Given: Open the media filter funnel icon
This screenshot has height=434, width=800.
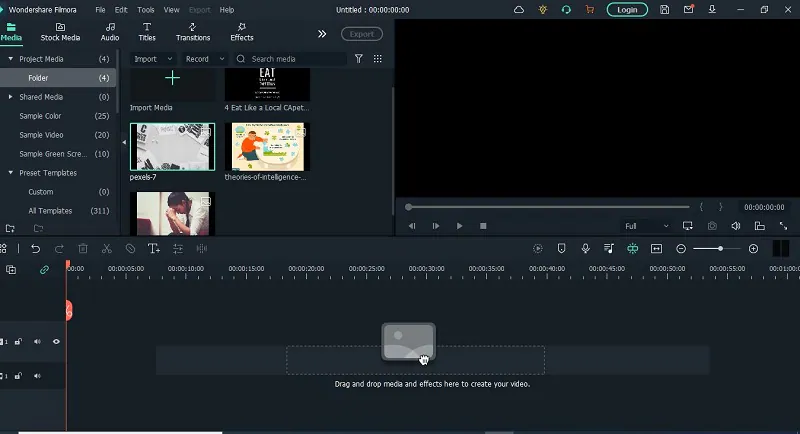Looking at the screenshot, I should [359, 59].
